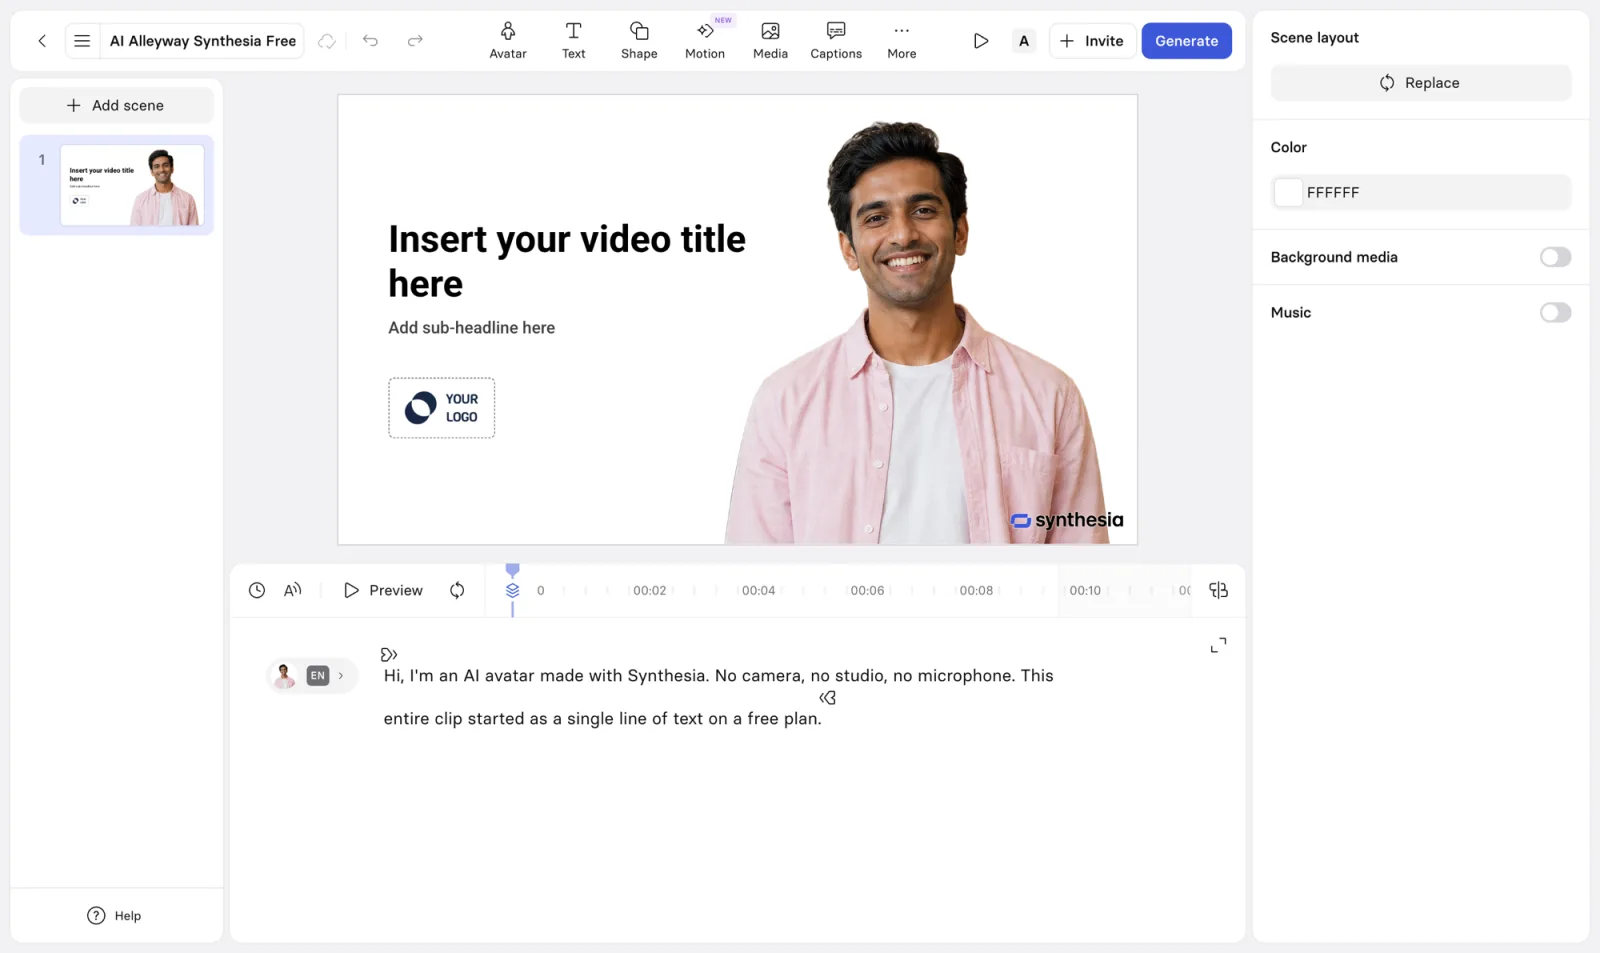
Task: Open the Avatar tool
Action: pyautogui.click(x=507, y=41)
